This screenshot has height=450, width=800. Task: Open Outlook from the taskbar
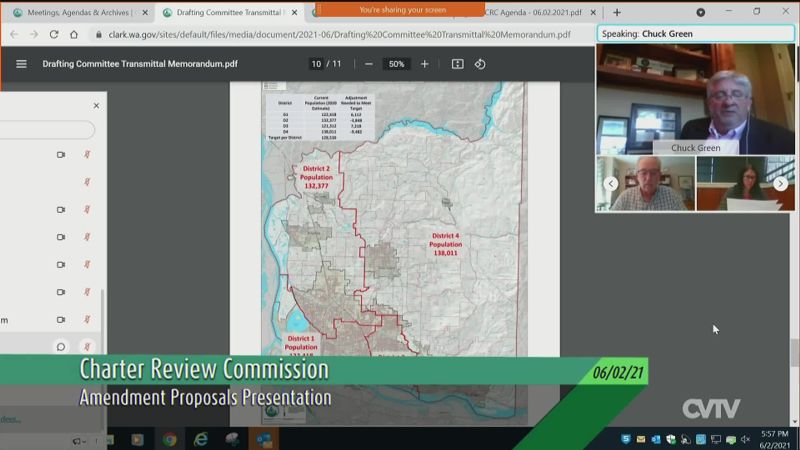264,439
